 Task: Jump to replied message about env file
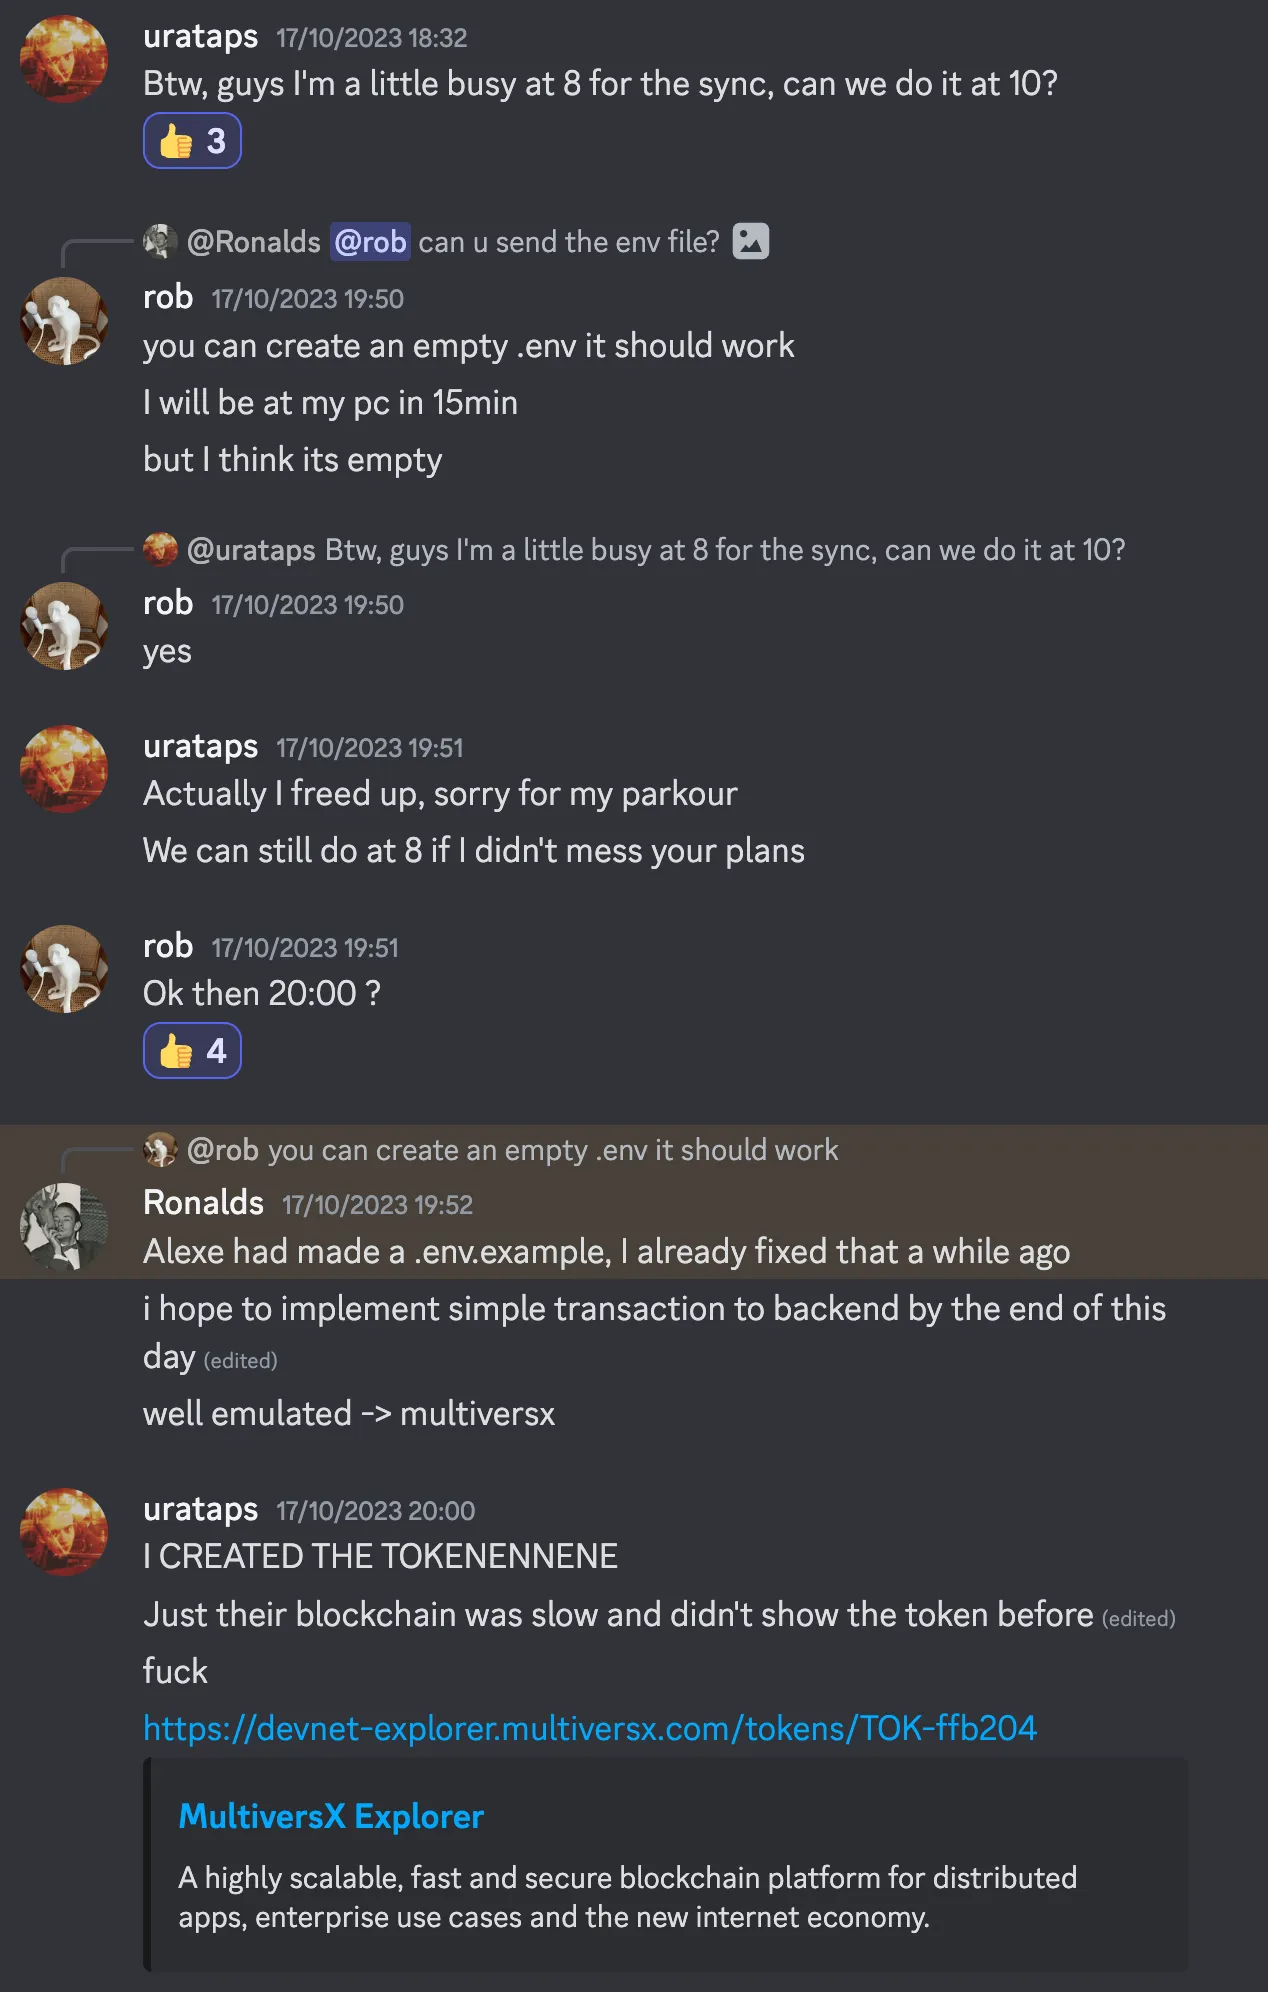click(568, 242)
